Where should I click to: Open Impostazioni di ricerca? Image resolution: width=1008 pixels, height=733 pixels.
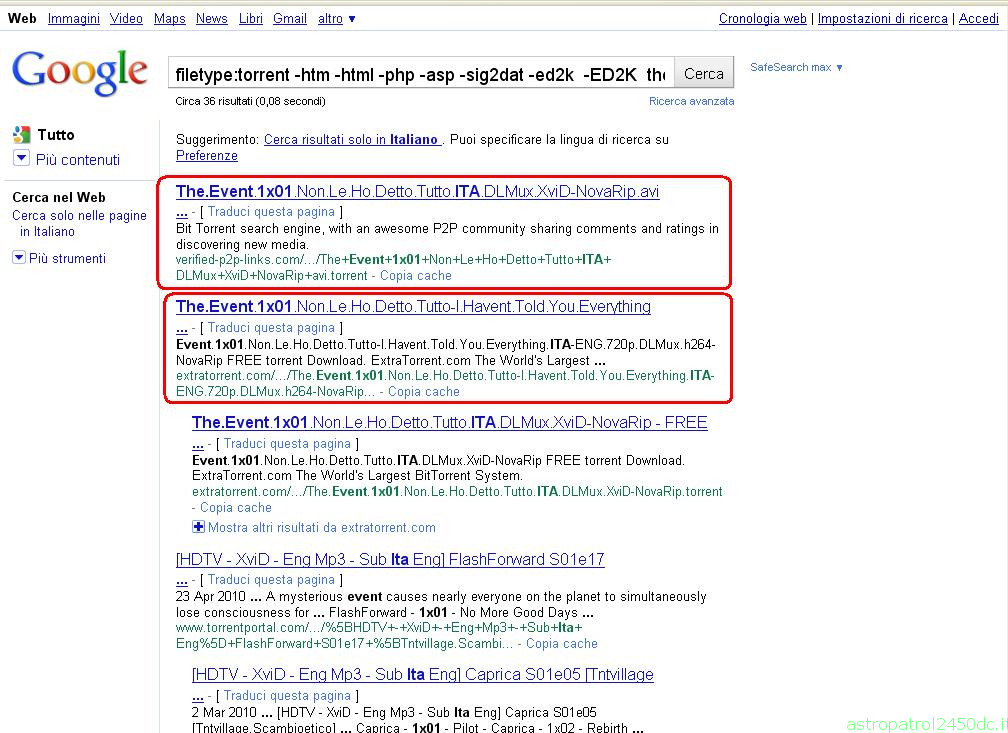(x=883, y=19)
